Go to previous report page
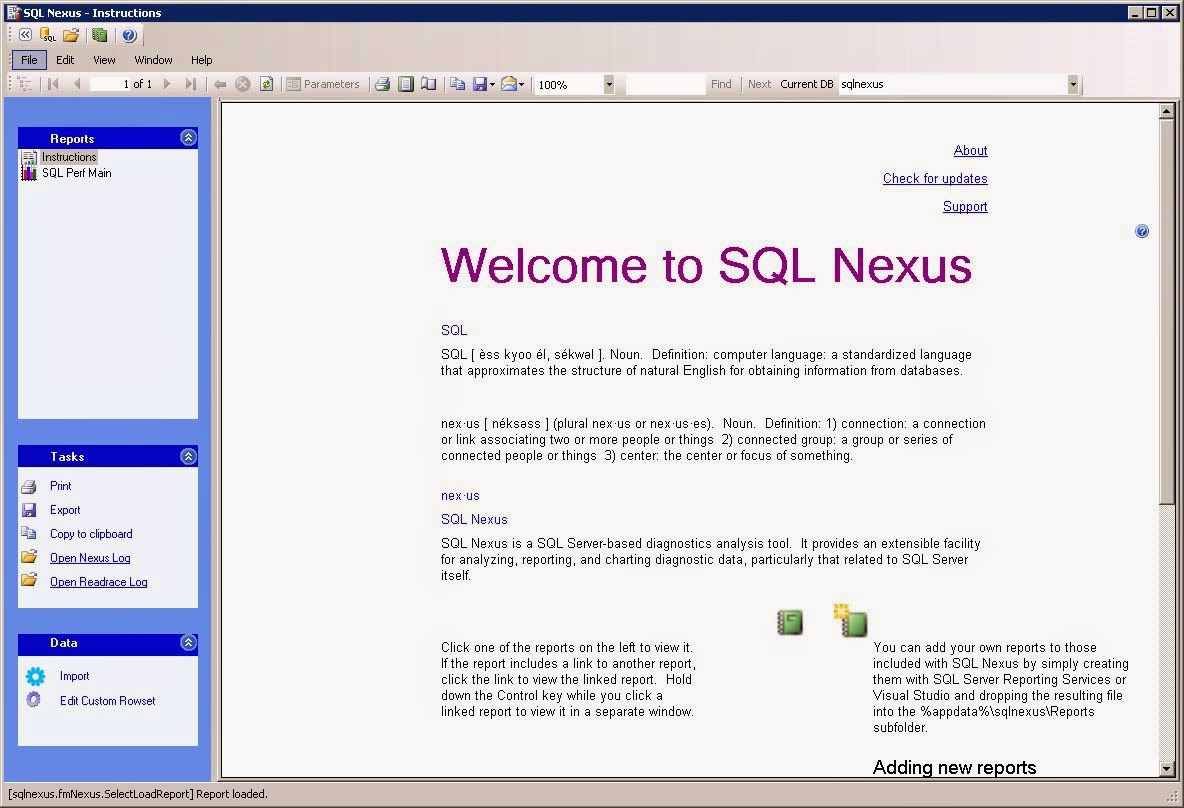The image size is (1184, 808). pos(76,84)
